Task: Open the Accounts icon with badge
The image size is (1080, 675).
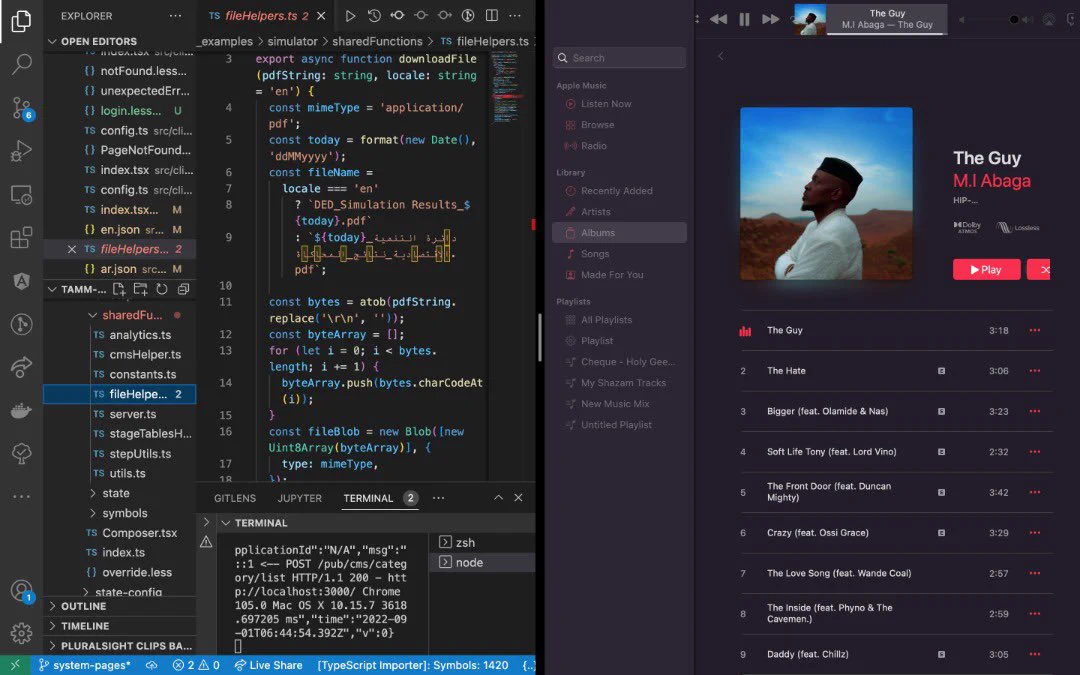Action: coord(21,591)
